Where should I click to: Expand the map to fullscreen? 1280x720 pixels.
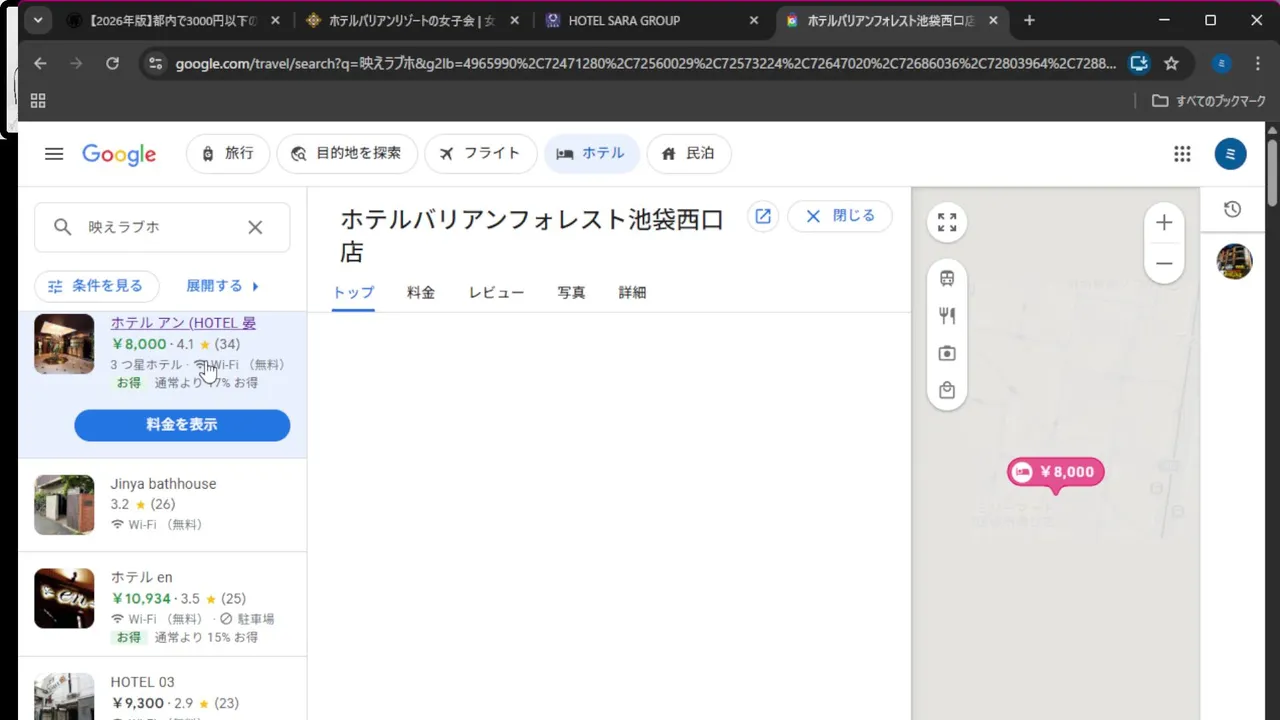click(x=947, y=222)
